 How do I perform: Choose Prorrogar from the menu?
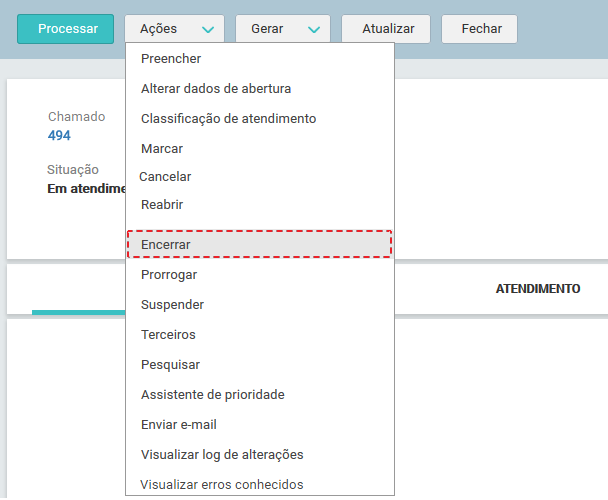coord(169,274)
